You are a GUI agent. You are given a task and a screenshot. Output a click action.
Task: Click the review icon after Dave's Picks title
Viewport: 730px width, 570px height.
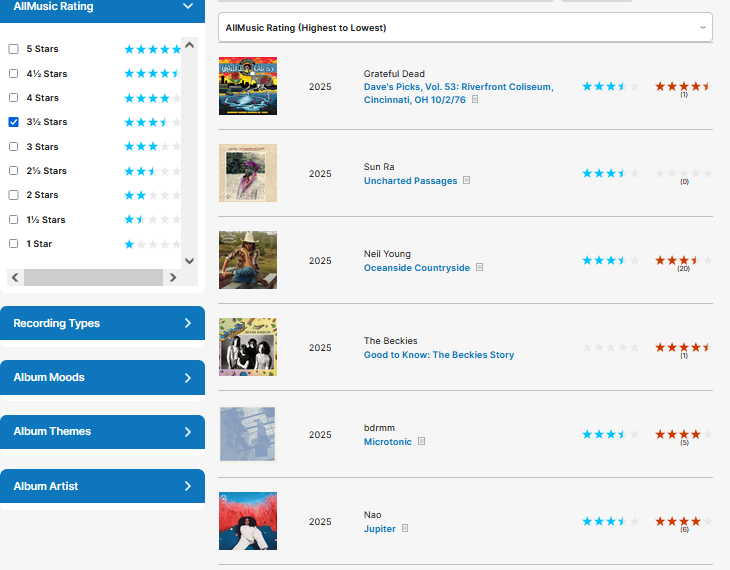point(475,100)
